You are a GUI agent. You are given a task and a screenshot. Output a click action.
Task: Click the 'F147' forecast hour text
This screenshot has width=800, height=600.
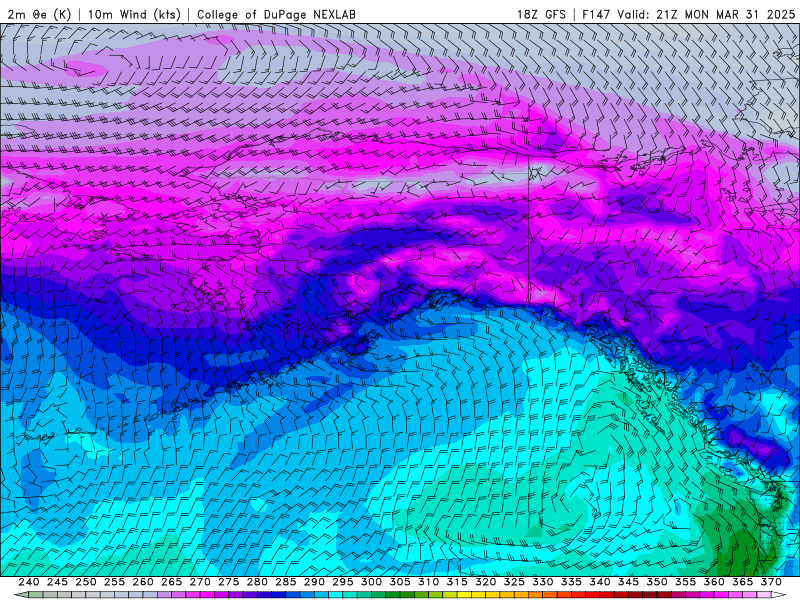click(596, 14)
